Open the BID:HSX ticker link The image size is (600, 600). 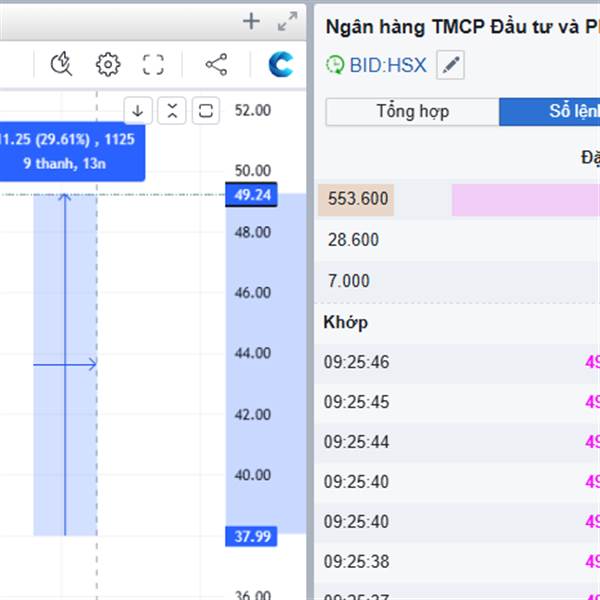pyautogui.click(x=388, y=65)
